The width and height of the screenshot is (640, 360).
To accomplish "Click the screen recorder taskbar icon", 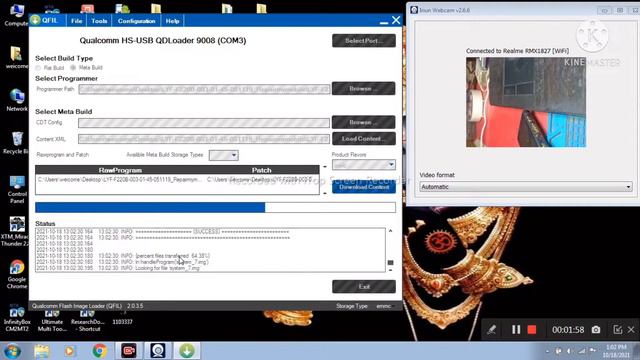I will click(x=129, y=351).
